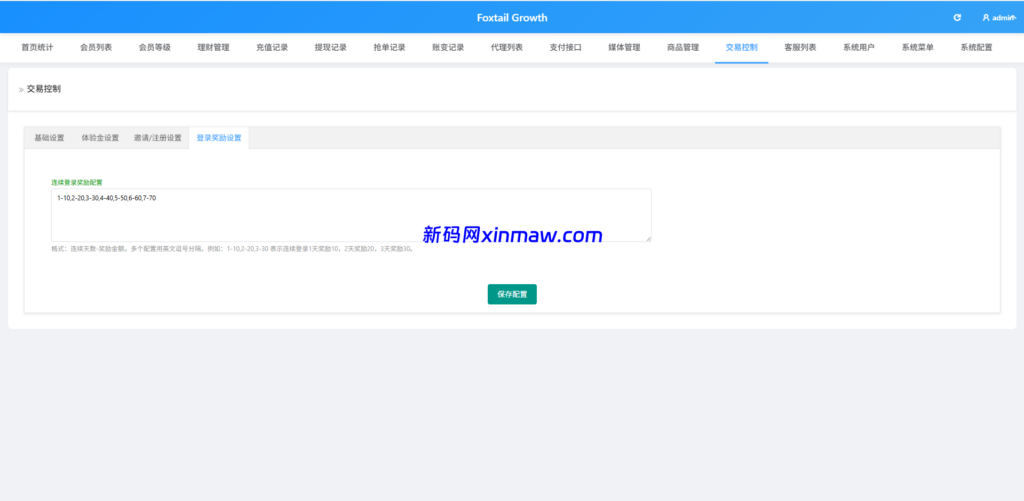The width and height of the screenshot is (1024, 501).
Task: Click the Foxtail Growth title
Action: 512,18
